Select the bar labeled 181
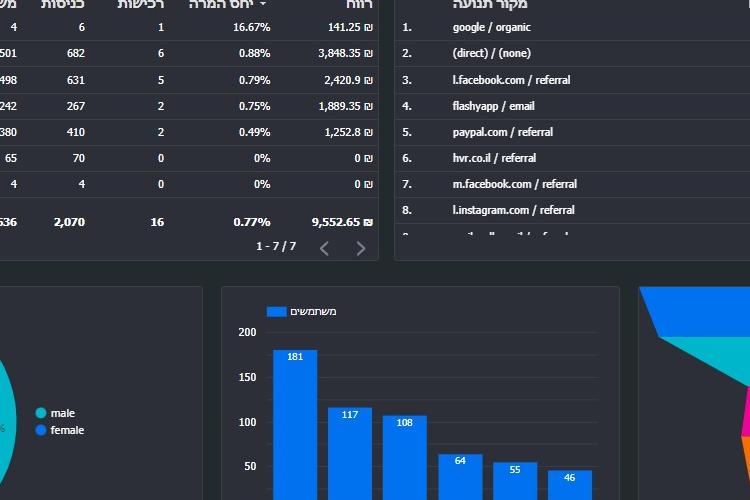750x500 pixels. pyautogui.click(x=295, y=425)
